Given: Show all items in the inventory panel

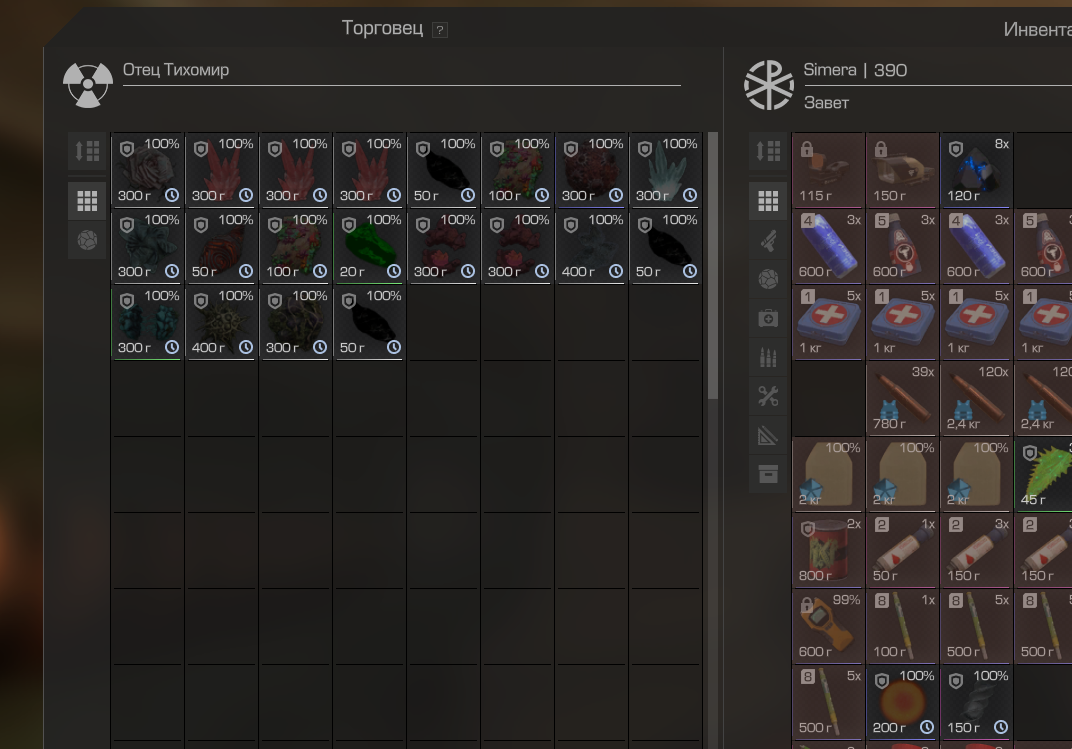Looking at the screenshot, I should tap(768, 201).
